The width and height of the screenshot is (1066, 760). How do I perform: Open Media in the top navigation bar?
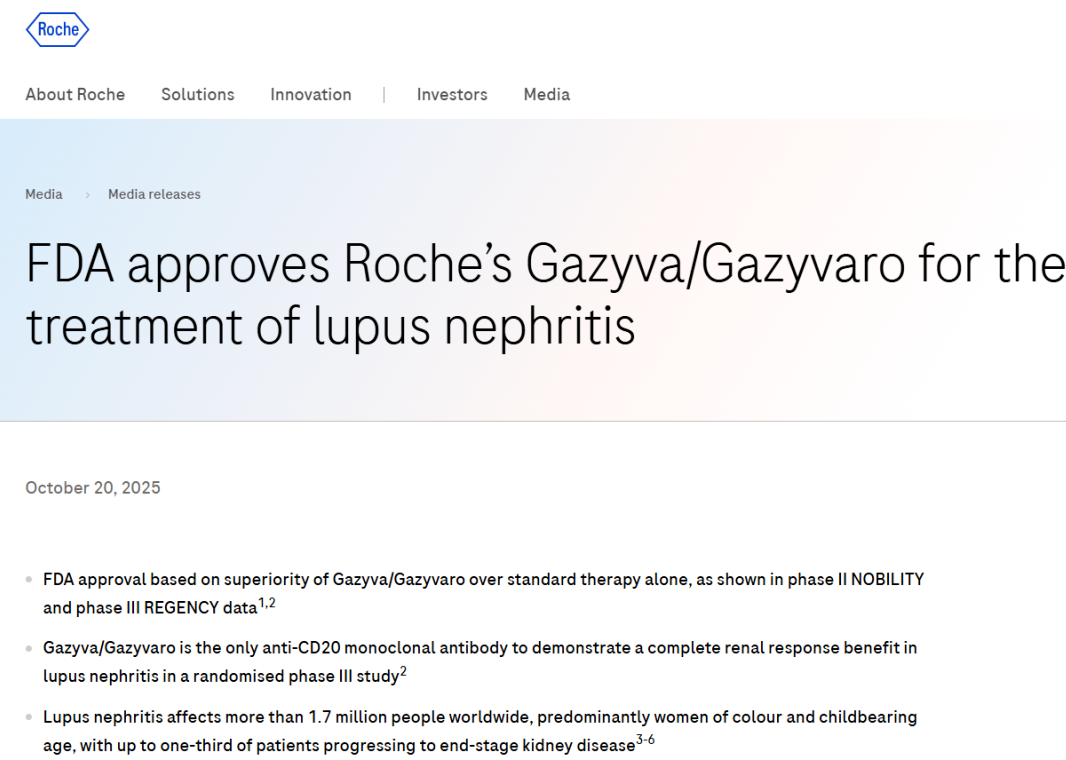click(546, 95)
